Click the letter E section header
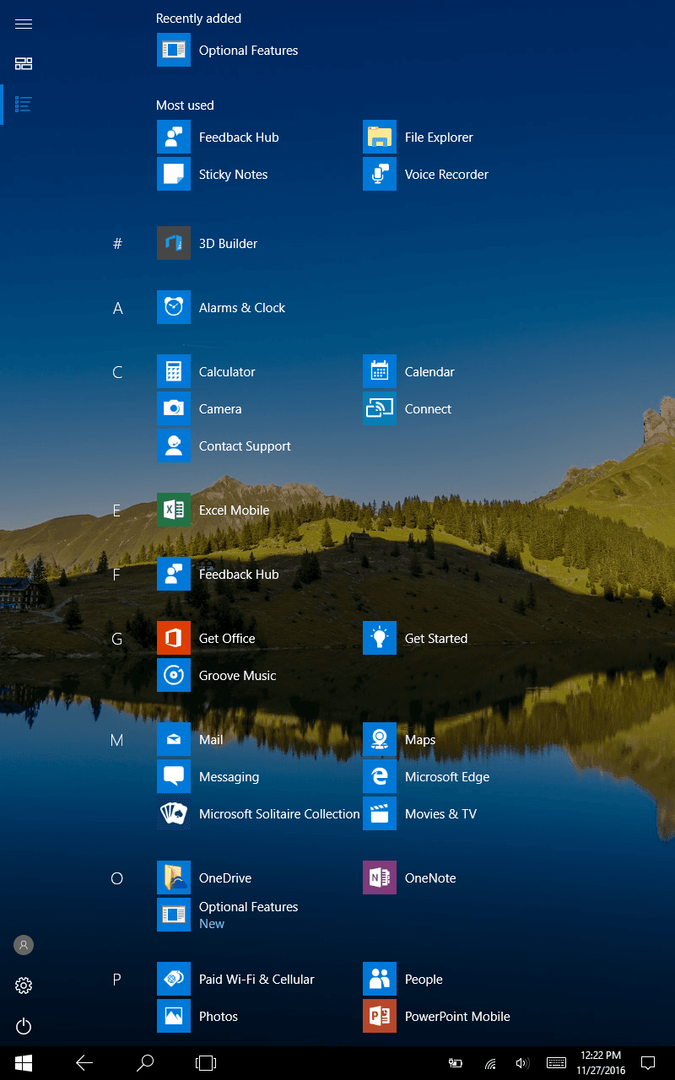The image size is (675, 1080). pos(116,510)
